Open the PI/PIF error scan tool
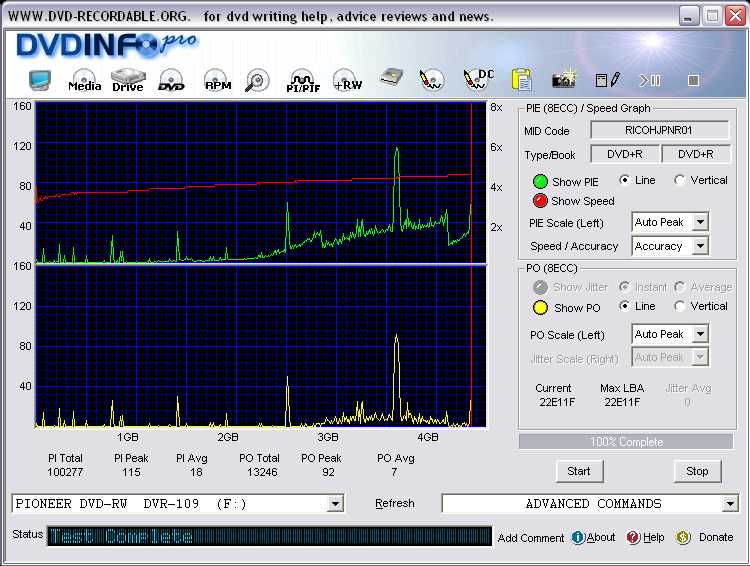 (303, 81)
